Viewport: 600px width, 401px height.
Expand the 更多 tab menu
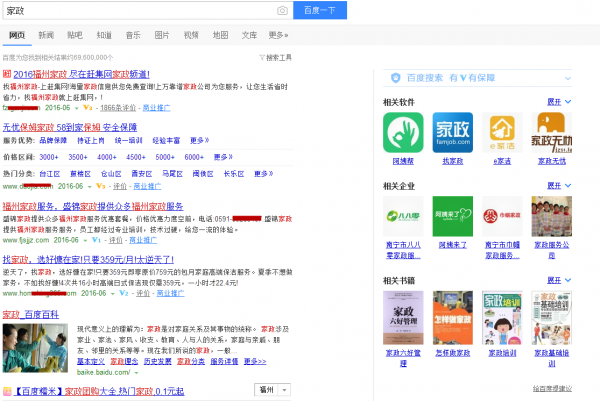point(278,35)
